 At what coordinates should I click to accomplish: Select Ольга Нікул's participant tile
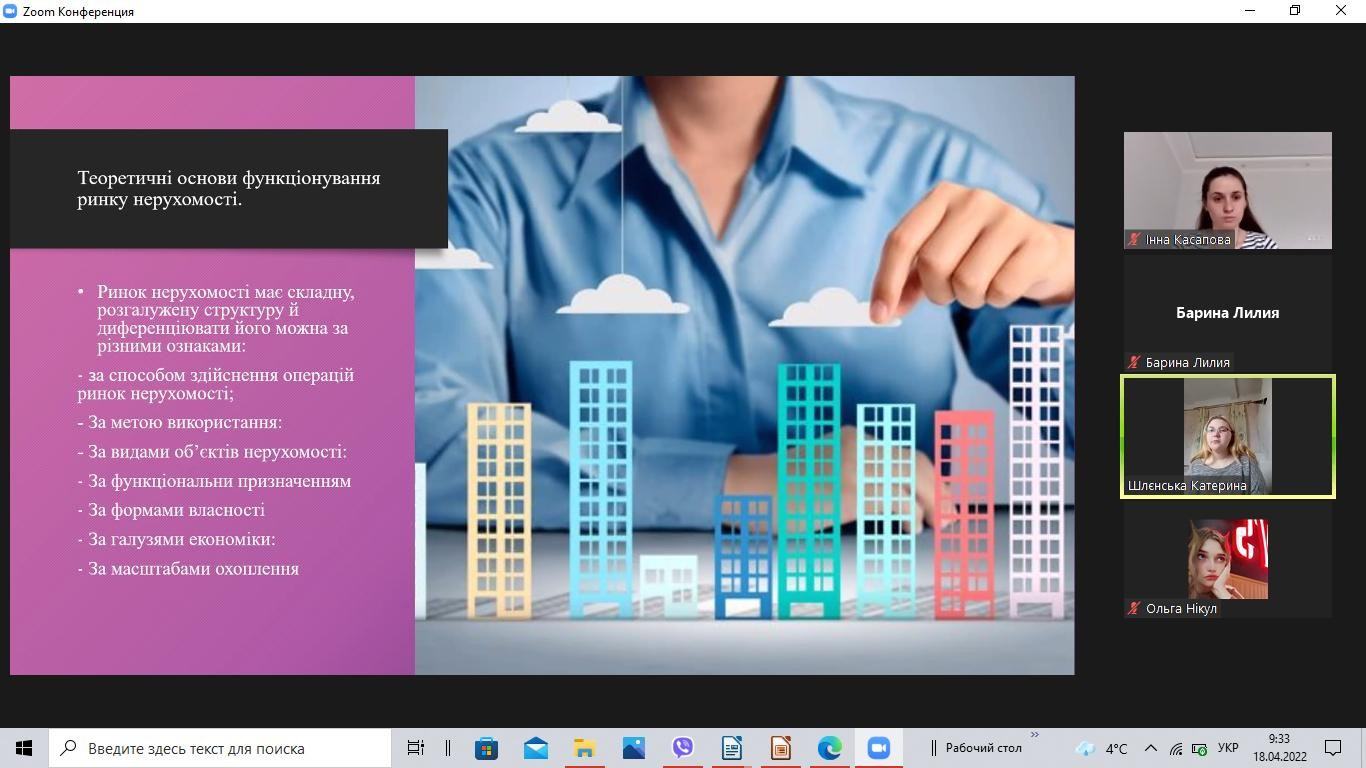pos(1228,559)
